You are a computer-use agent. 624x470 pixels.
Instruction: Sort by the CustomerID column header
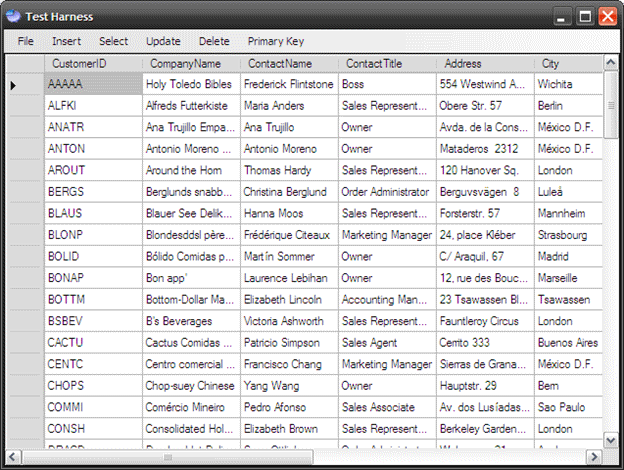point(93,64)
